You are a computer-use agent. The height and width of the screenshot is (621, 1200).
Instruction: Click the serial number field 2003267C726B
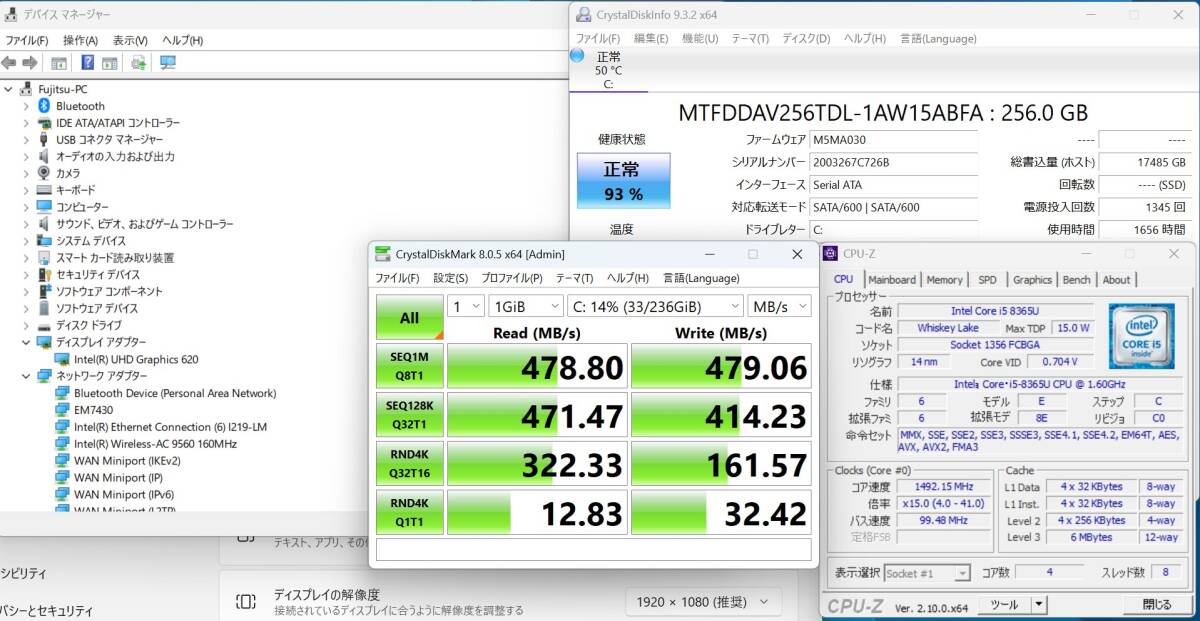[x=893, y=163]
